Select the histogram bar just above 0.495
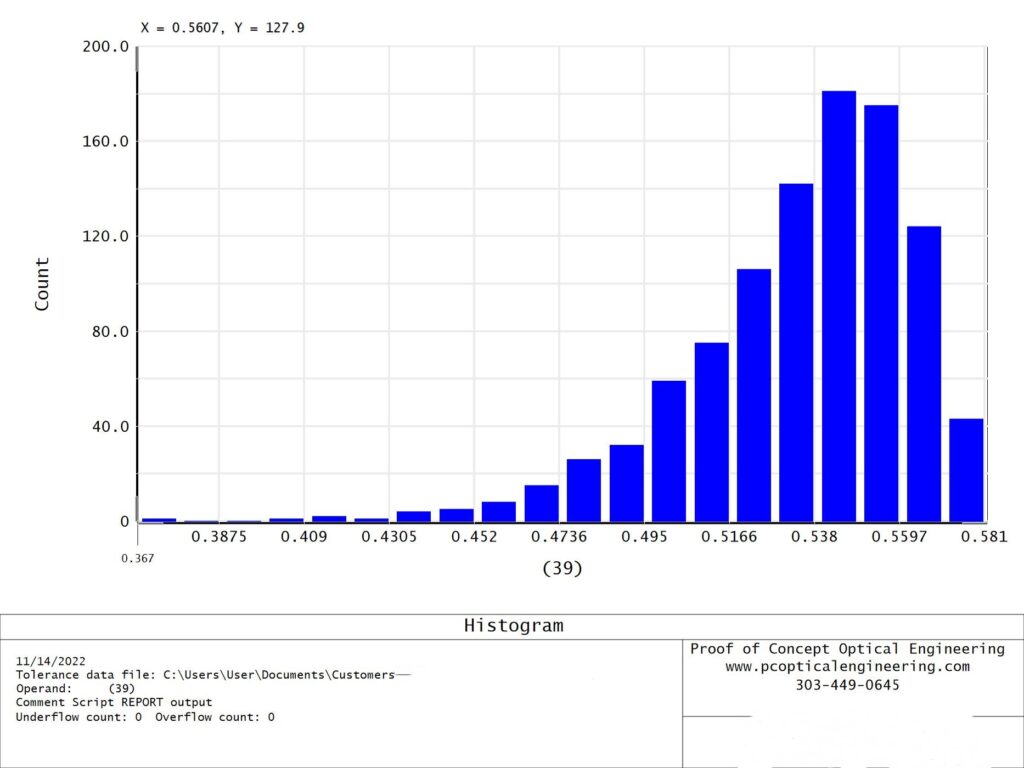The image size is (1024, 768). coord(669,451)
